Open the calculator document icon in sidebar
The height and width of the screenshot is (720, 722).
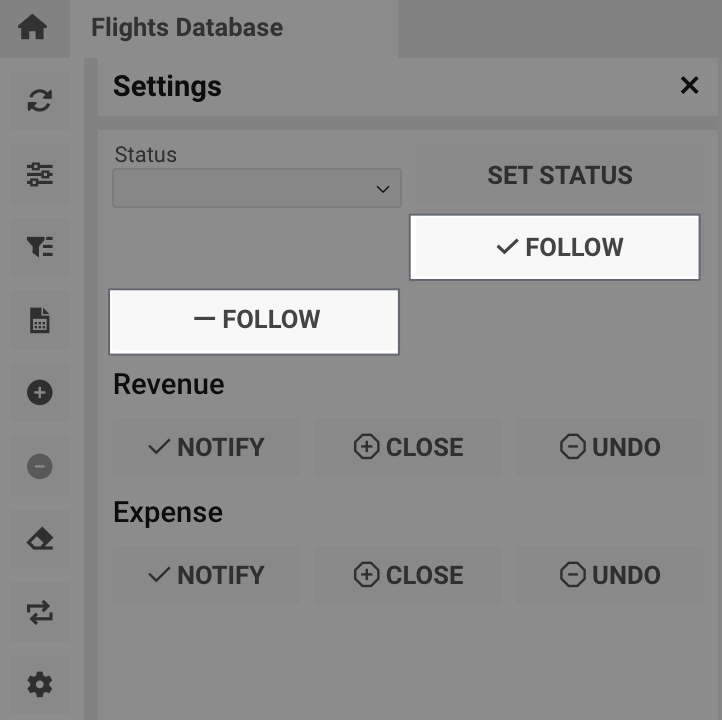point(40,320)
